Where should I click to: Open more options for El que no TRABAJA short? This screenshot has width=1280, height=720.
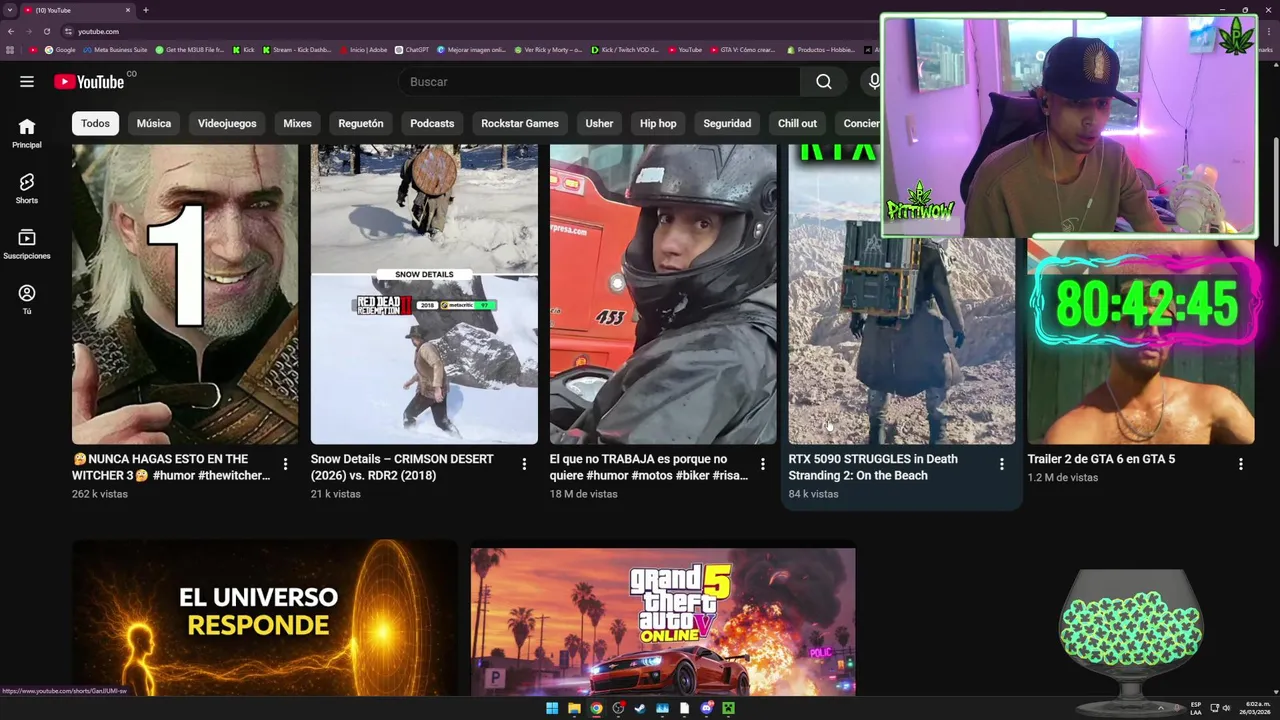pos(763,464)
